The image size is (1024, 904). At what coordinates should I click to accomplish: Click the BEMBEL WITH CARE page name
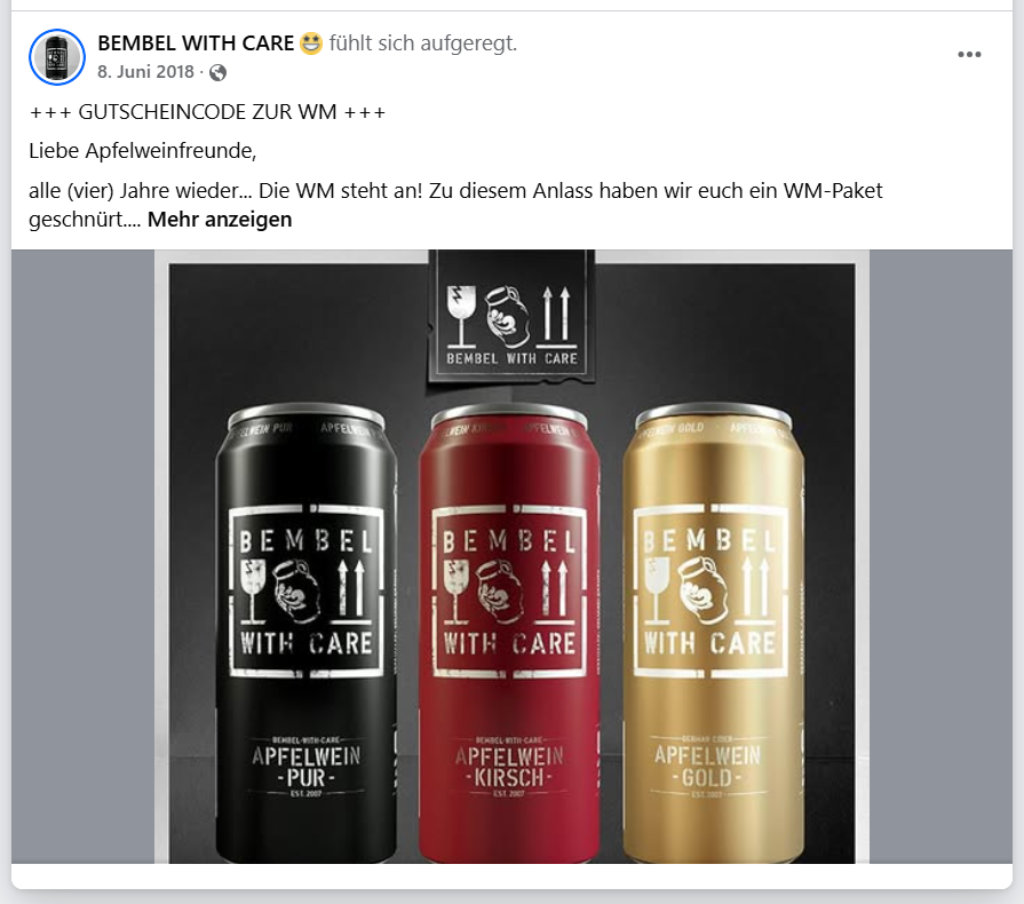point(195,43)
